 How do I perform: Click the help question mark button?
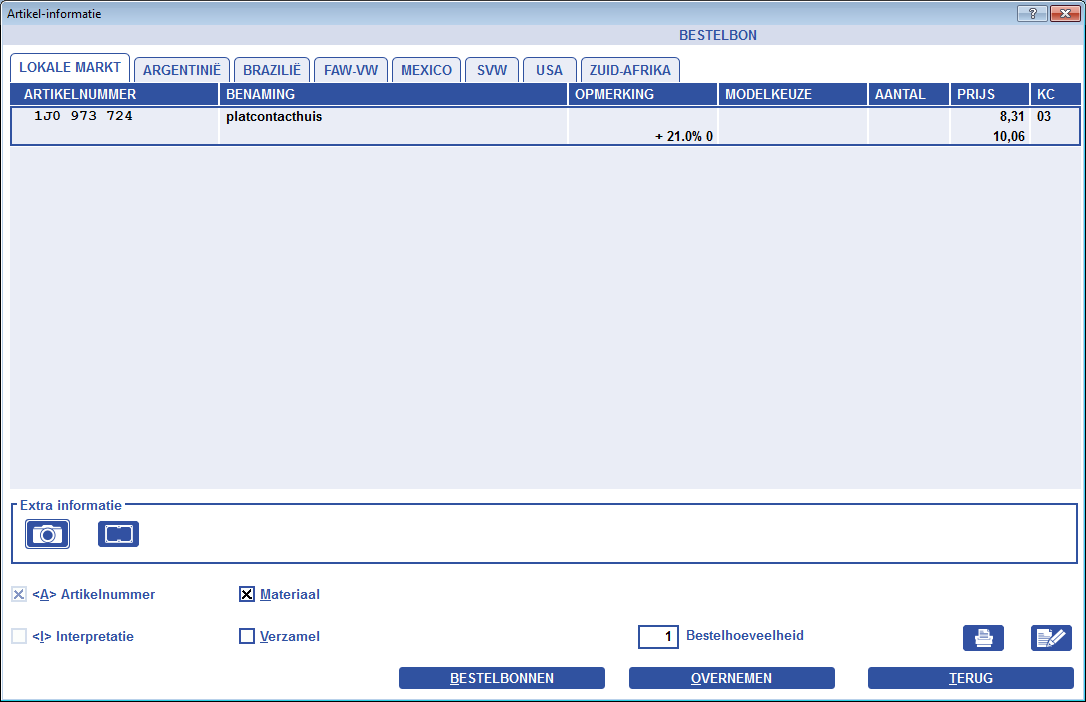coord(1032,13)
